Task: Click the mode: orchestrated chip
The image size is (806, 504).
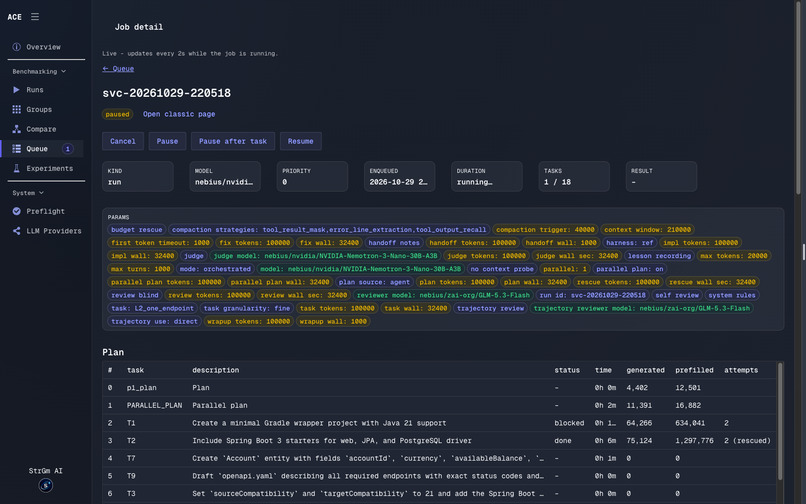Action: pos(215,269)
